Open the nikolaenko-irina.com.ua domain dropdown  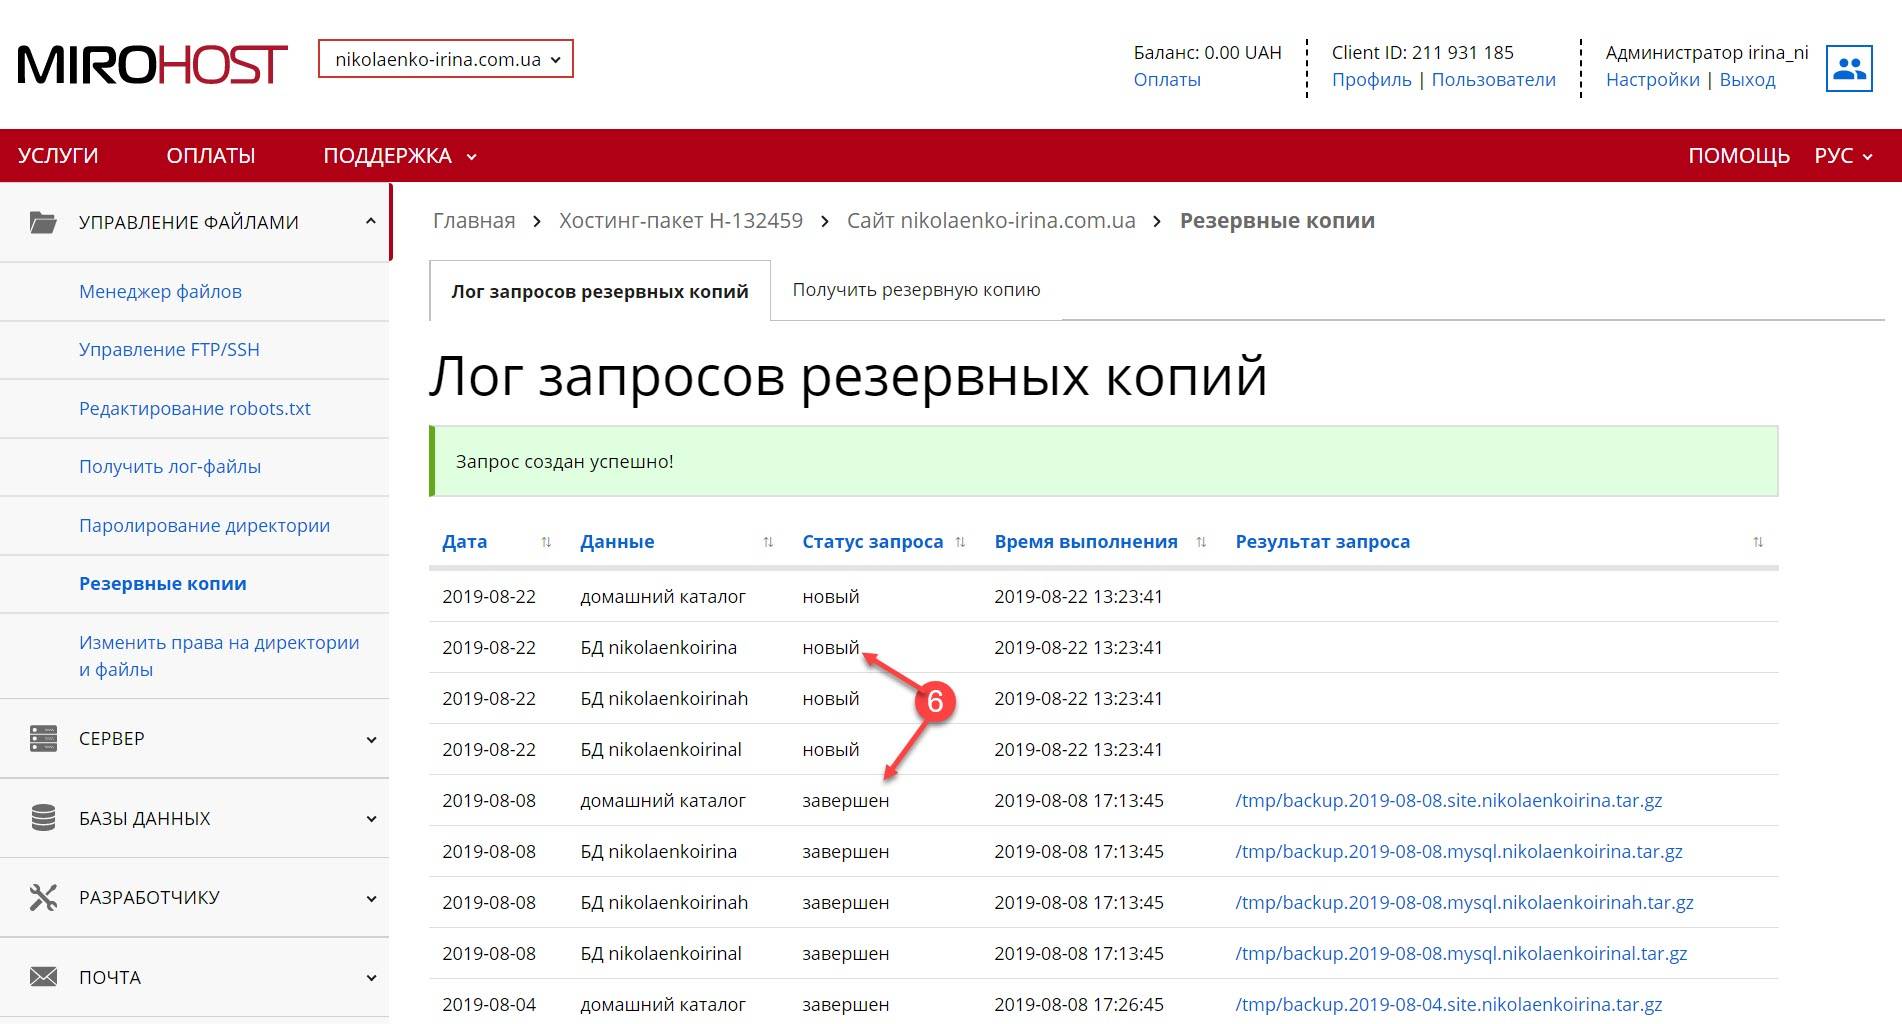[446, 59]
